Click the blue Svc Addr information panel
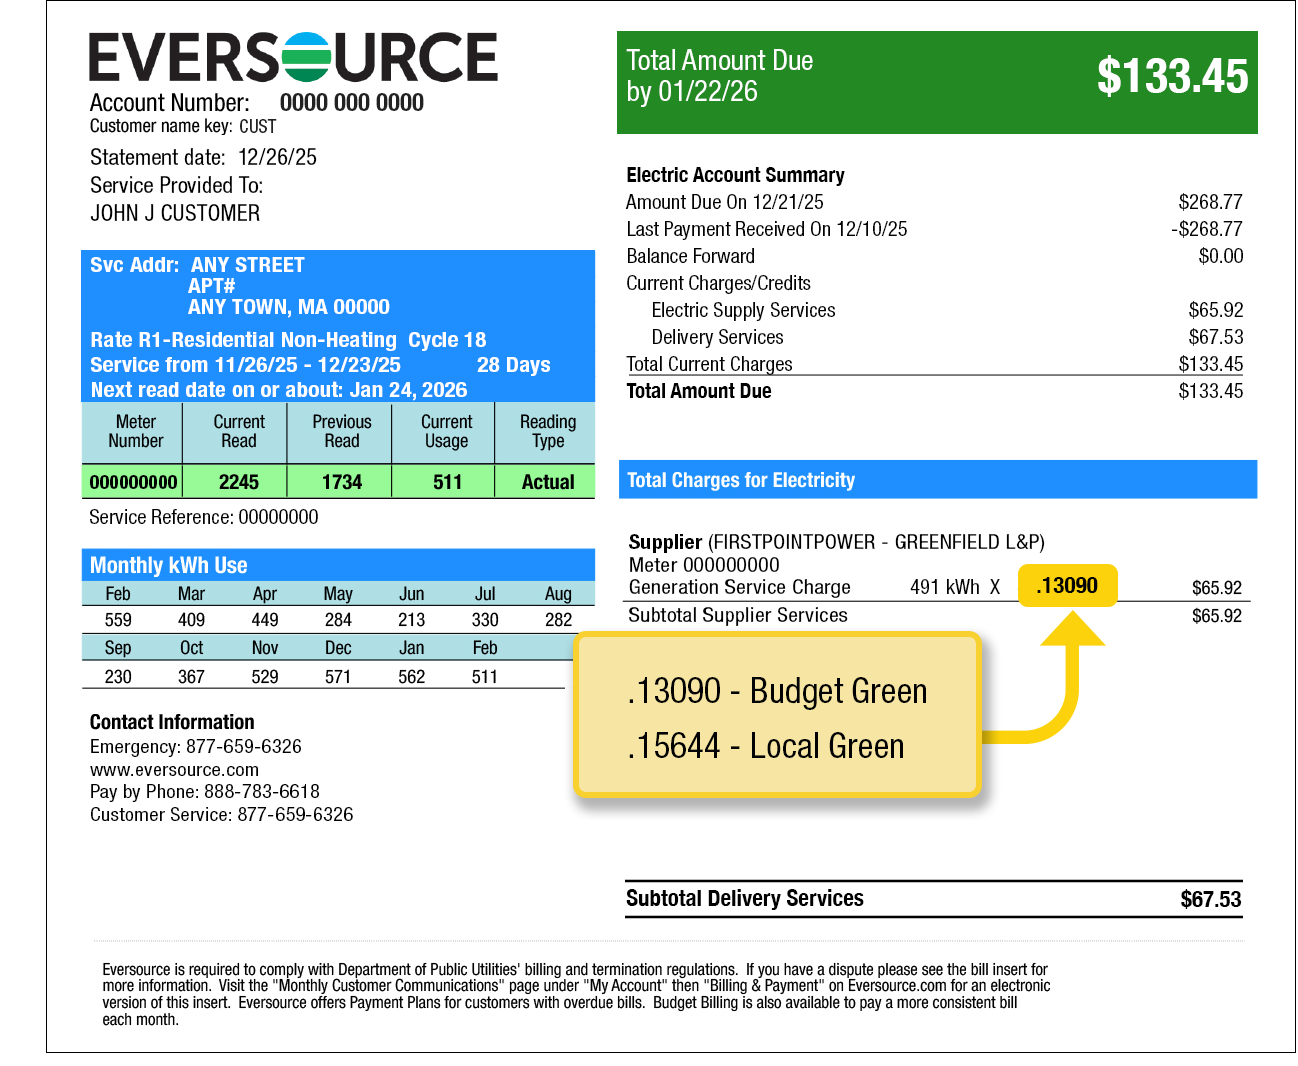 pos(337,325)
